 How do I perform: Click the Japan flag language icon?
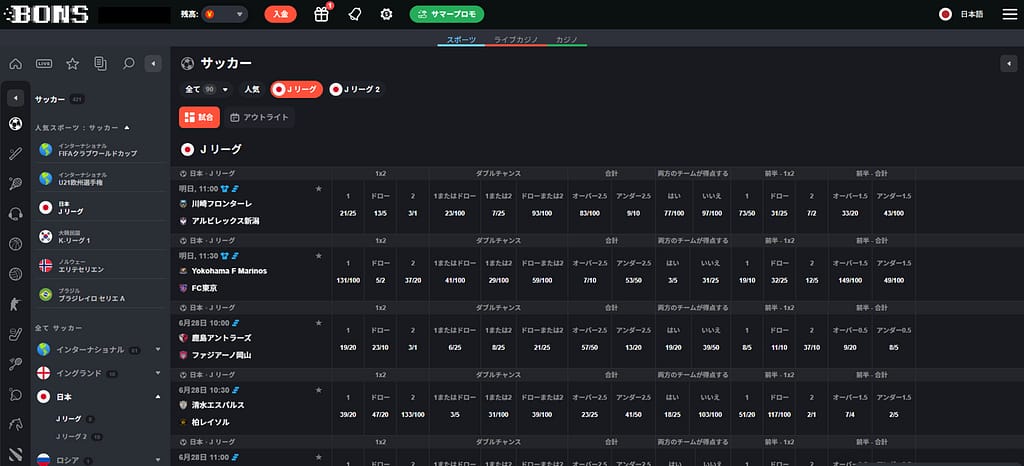click(945, 14)
